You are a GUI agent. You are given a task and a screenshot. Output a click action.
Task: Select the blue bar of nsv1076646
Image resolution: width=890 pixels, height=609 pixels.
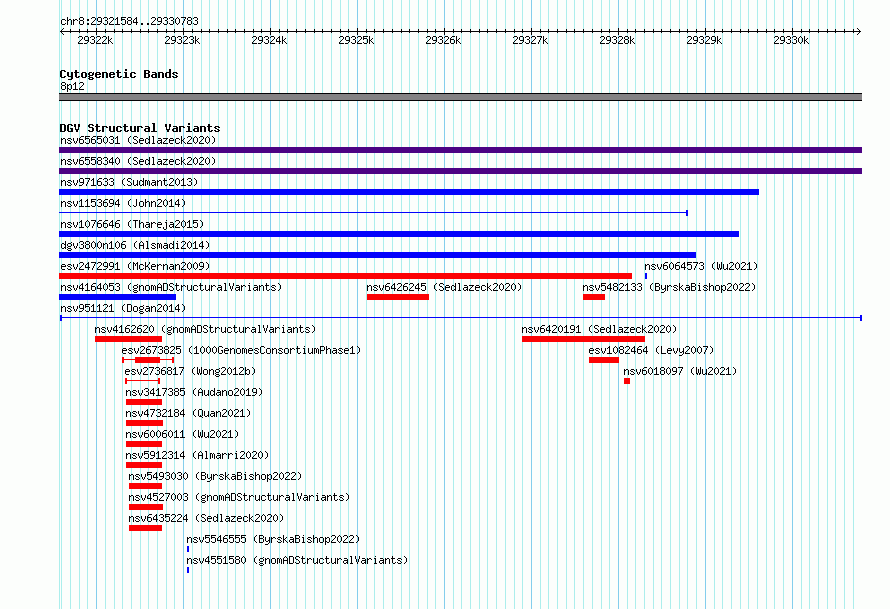click(x=399, y=234)
